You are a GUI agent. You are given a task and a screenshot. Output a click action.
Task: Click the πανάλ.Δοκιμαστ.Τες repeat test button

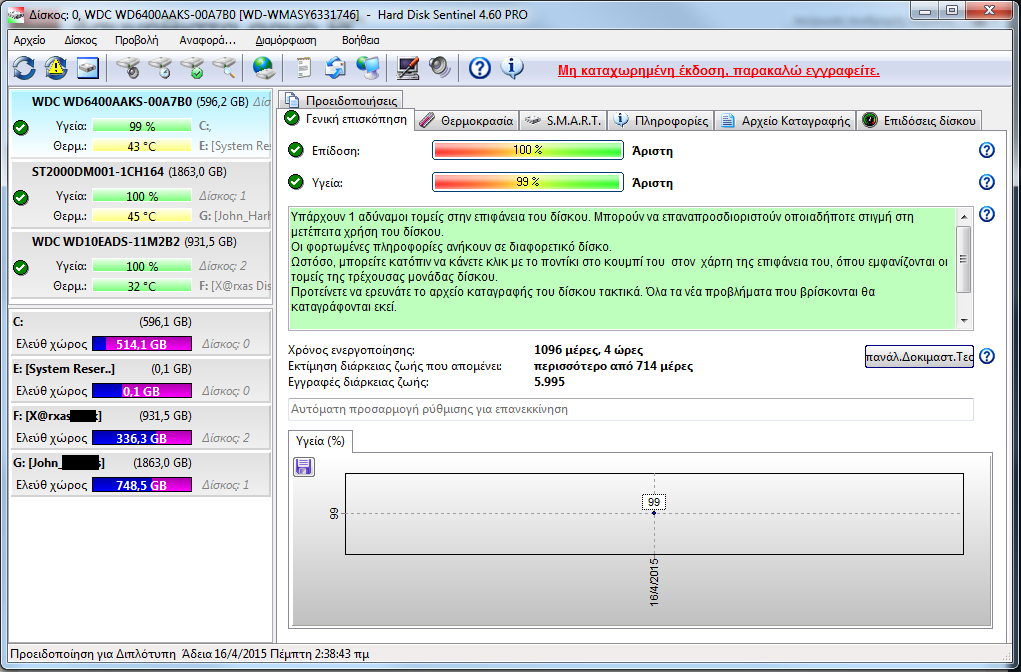click(919, 357)
